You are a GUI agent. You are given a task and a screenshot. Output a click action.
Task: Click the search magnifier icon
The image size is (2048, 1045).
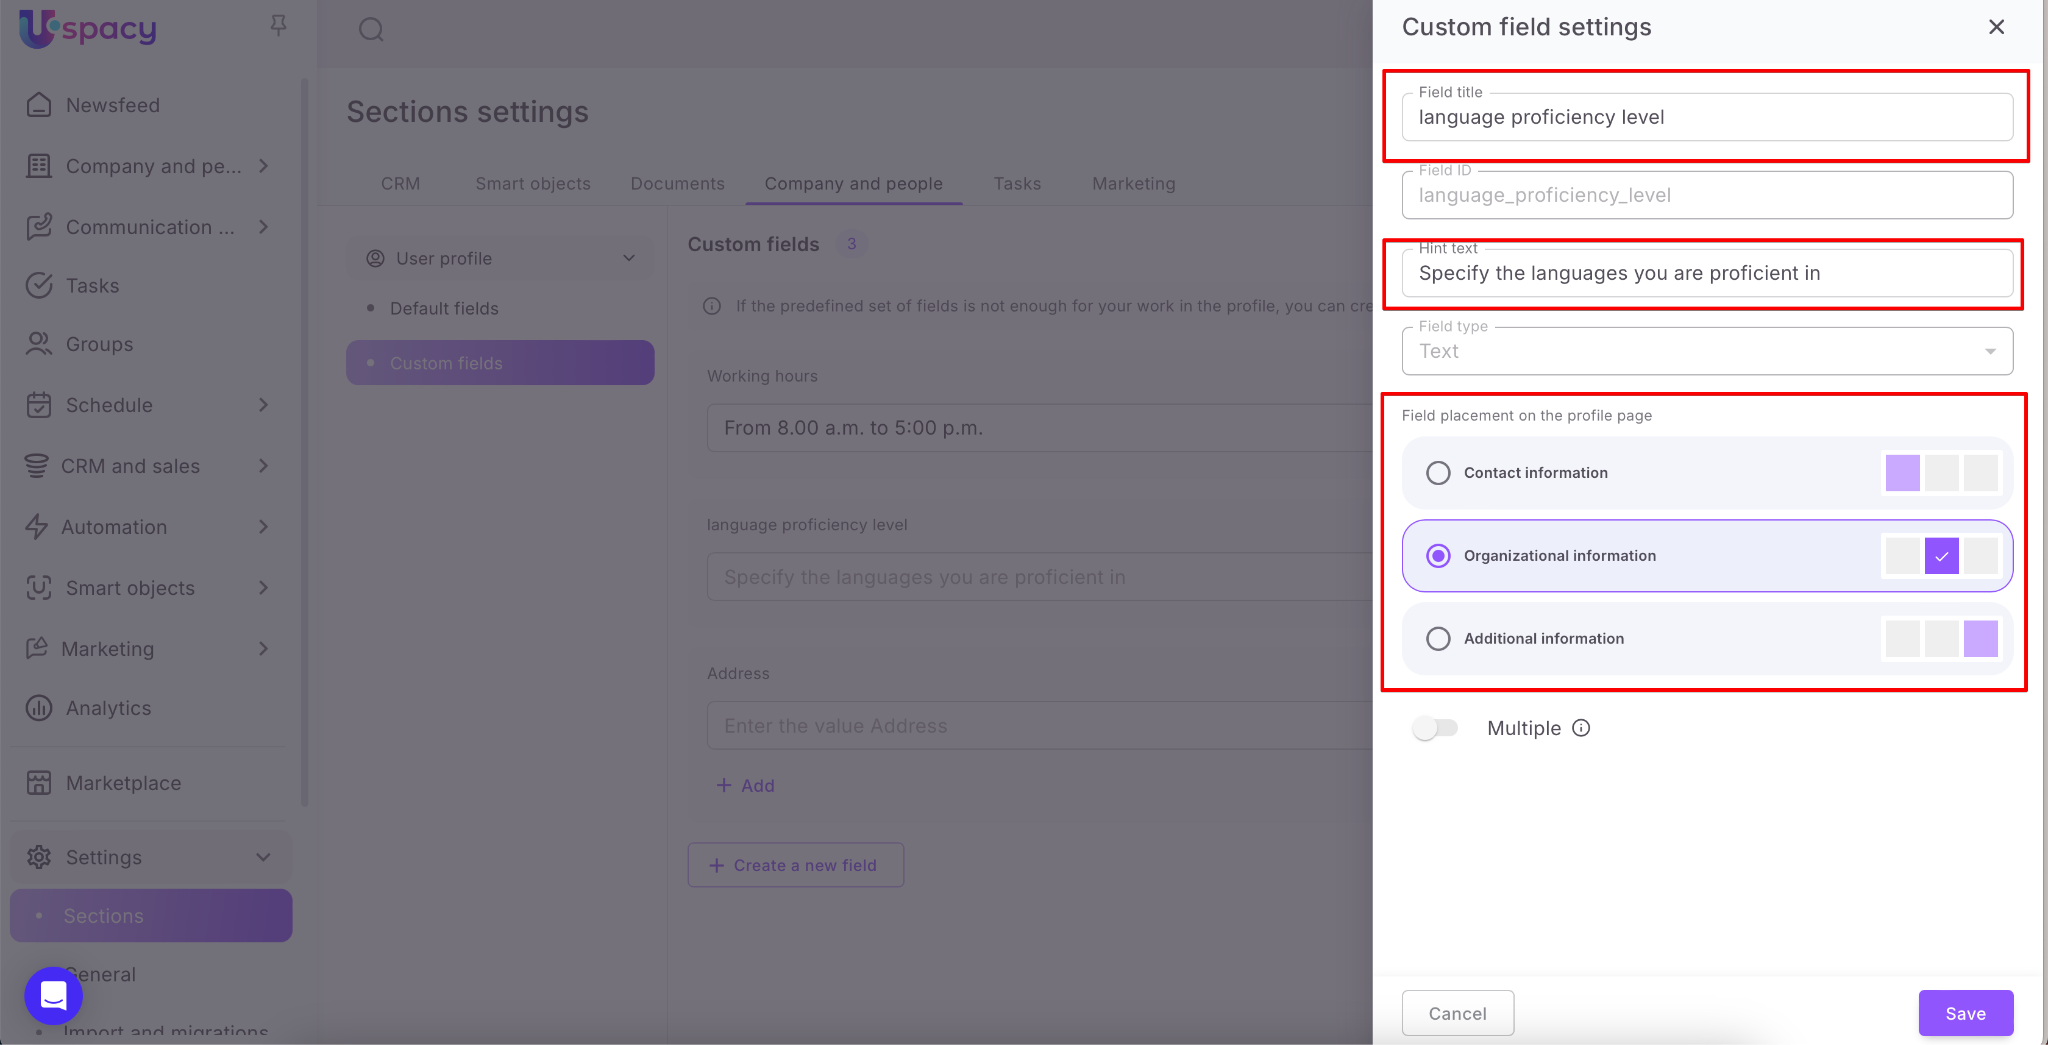coord(371,30)
